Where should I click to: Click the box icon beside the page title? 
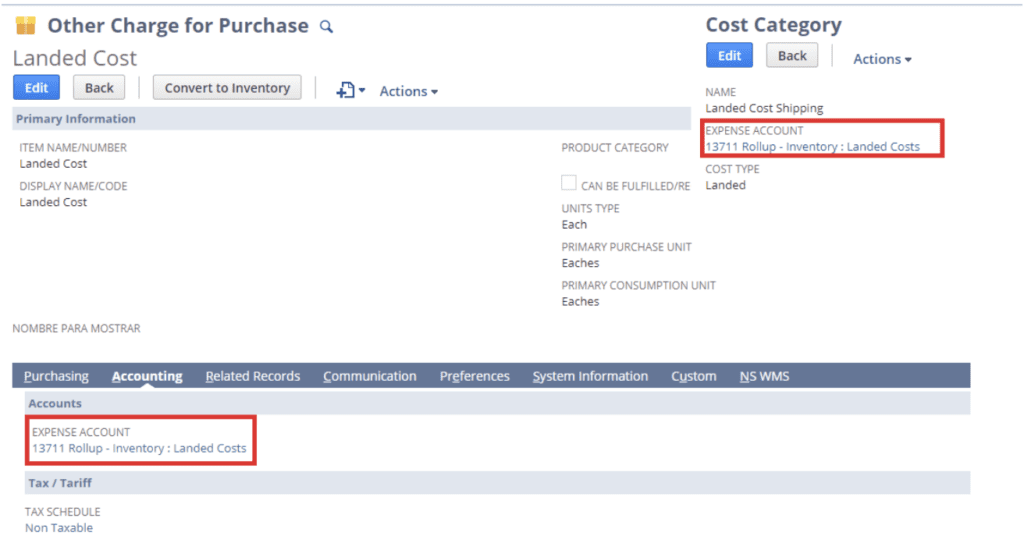[x=25, y=26]
